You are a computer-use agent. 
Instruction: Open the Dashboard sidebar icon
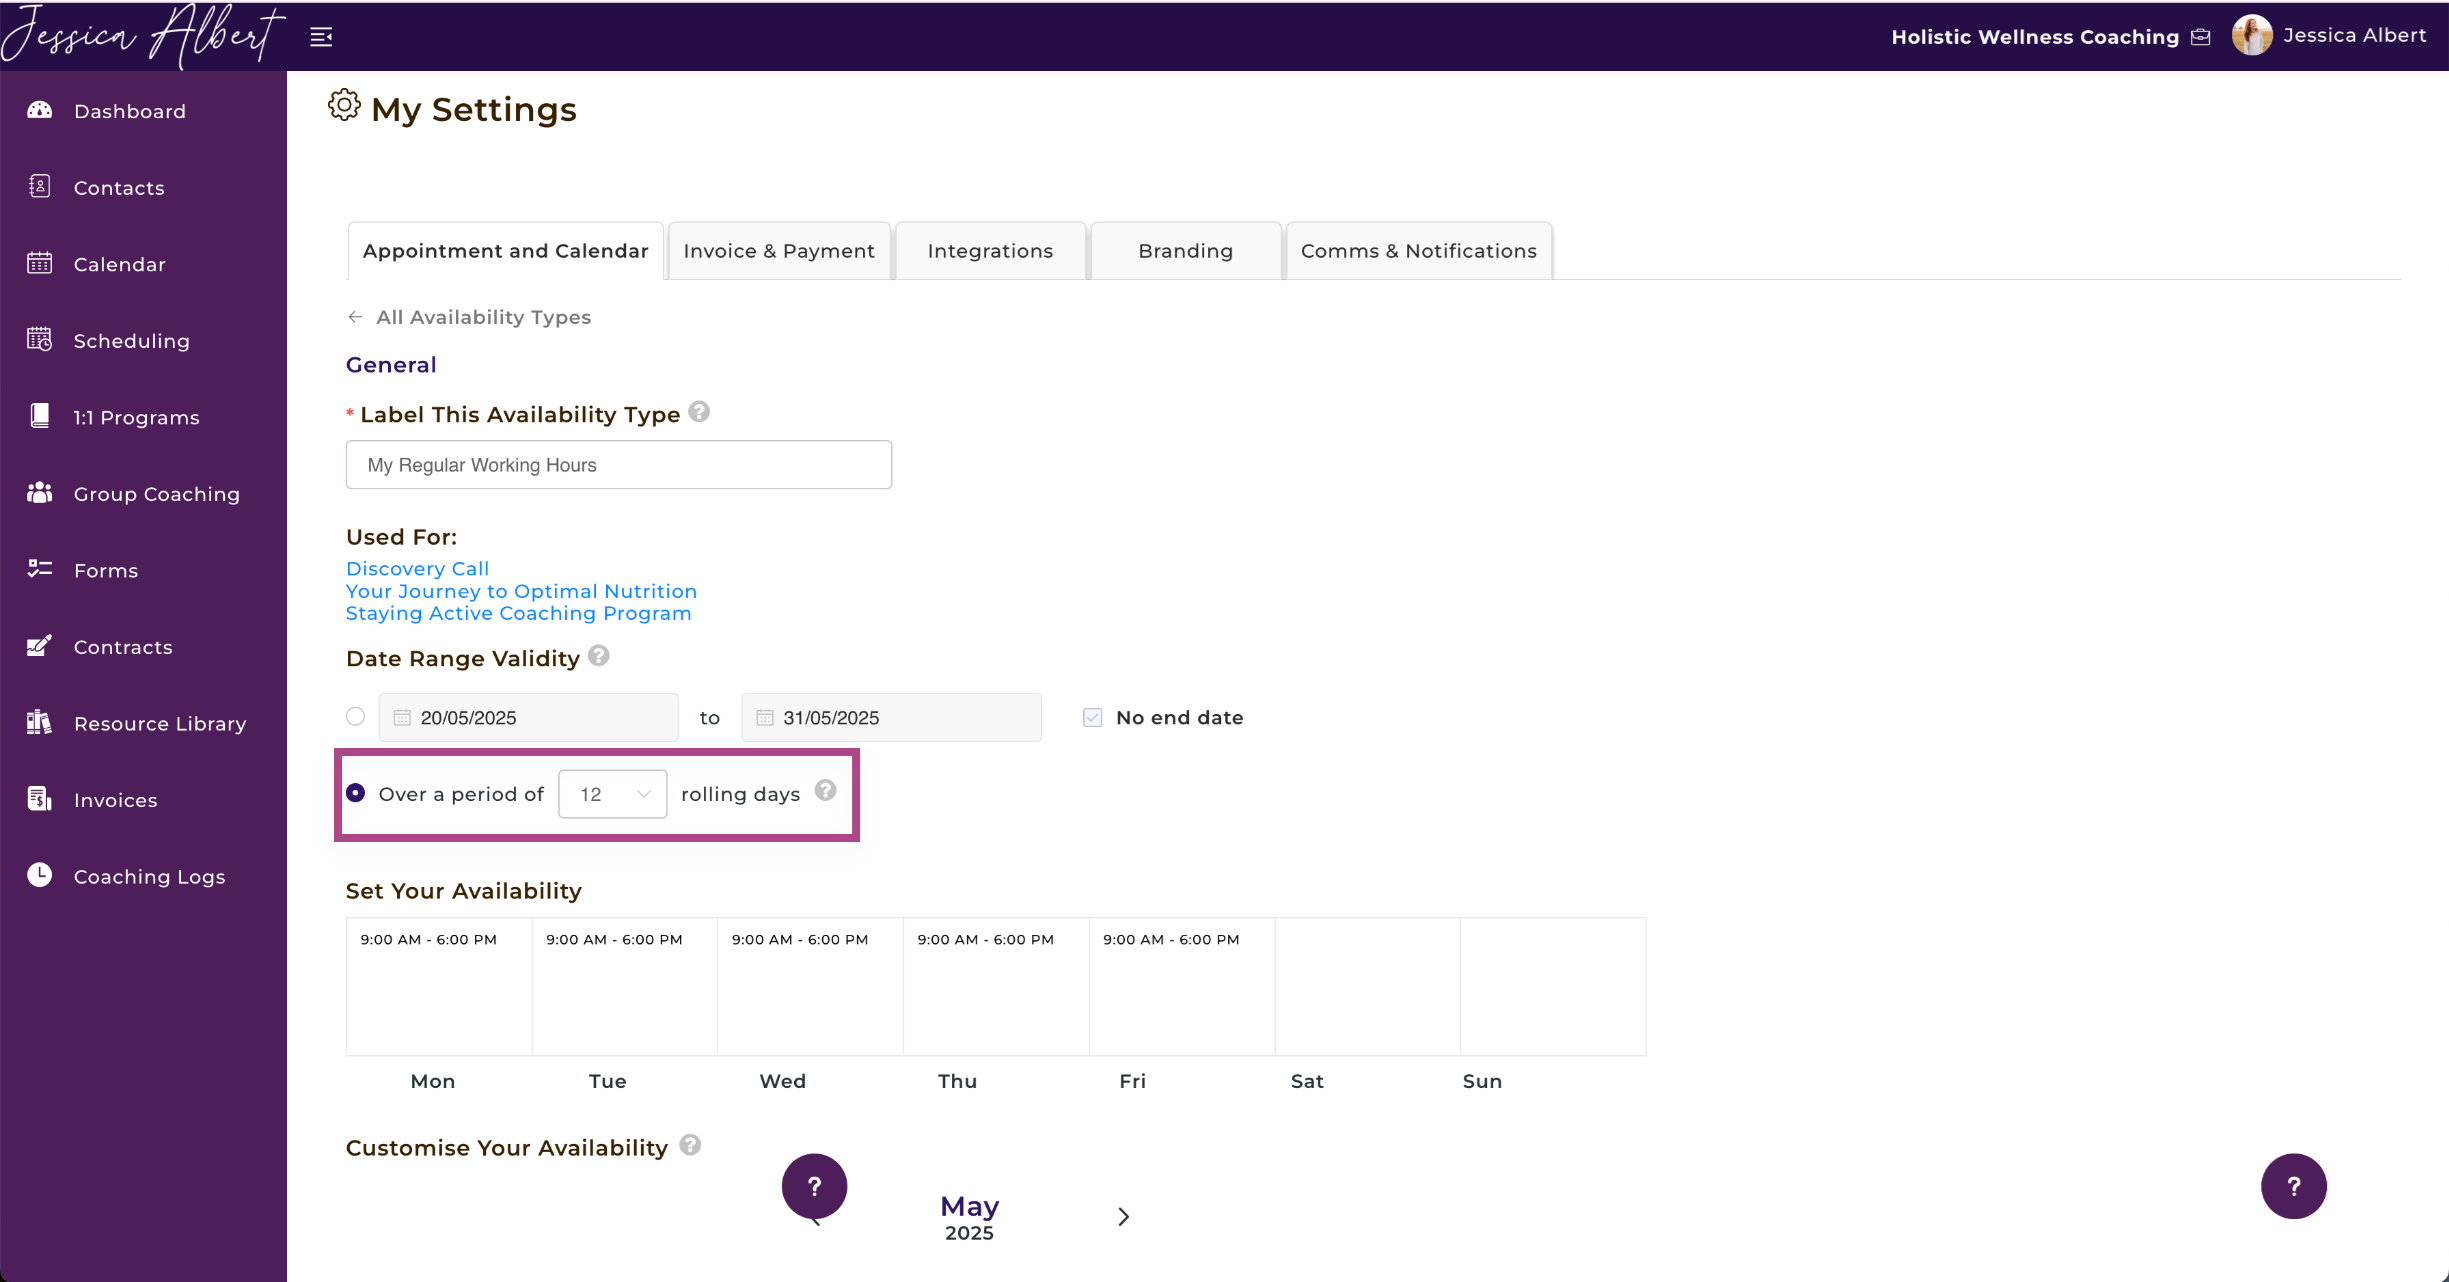(x=40, y=110)
